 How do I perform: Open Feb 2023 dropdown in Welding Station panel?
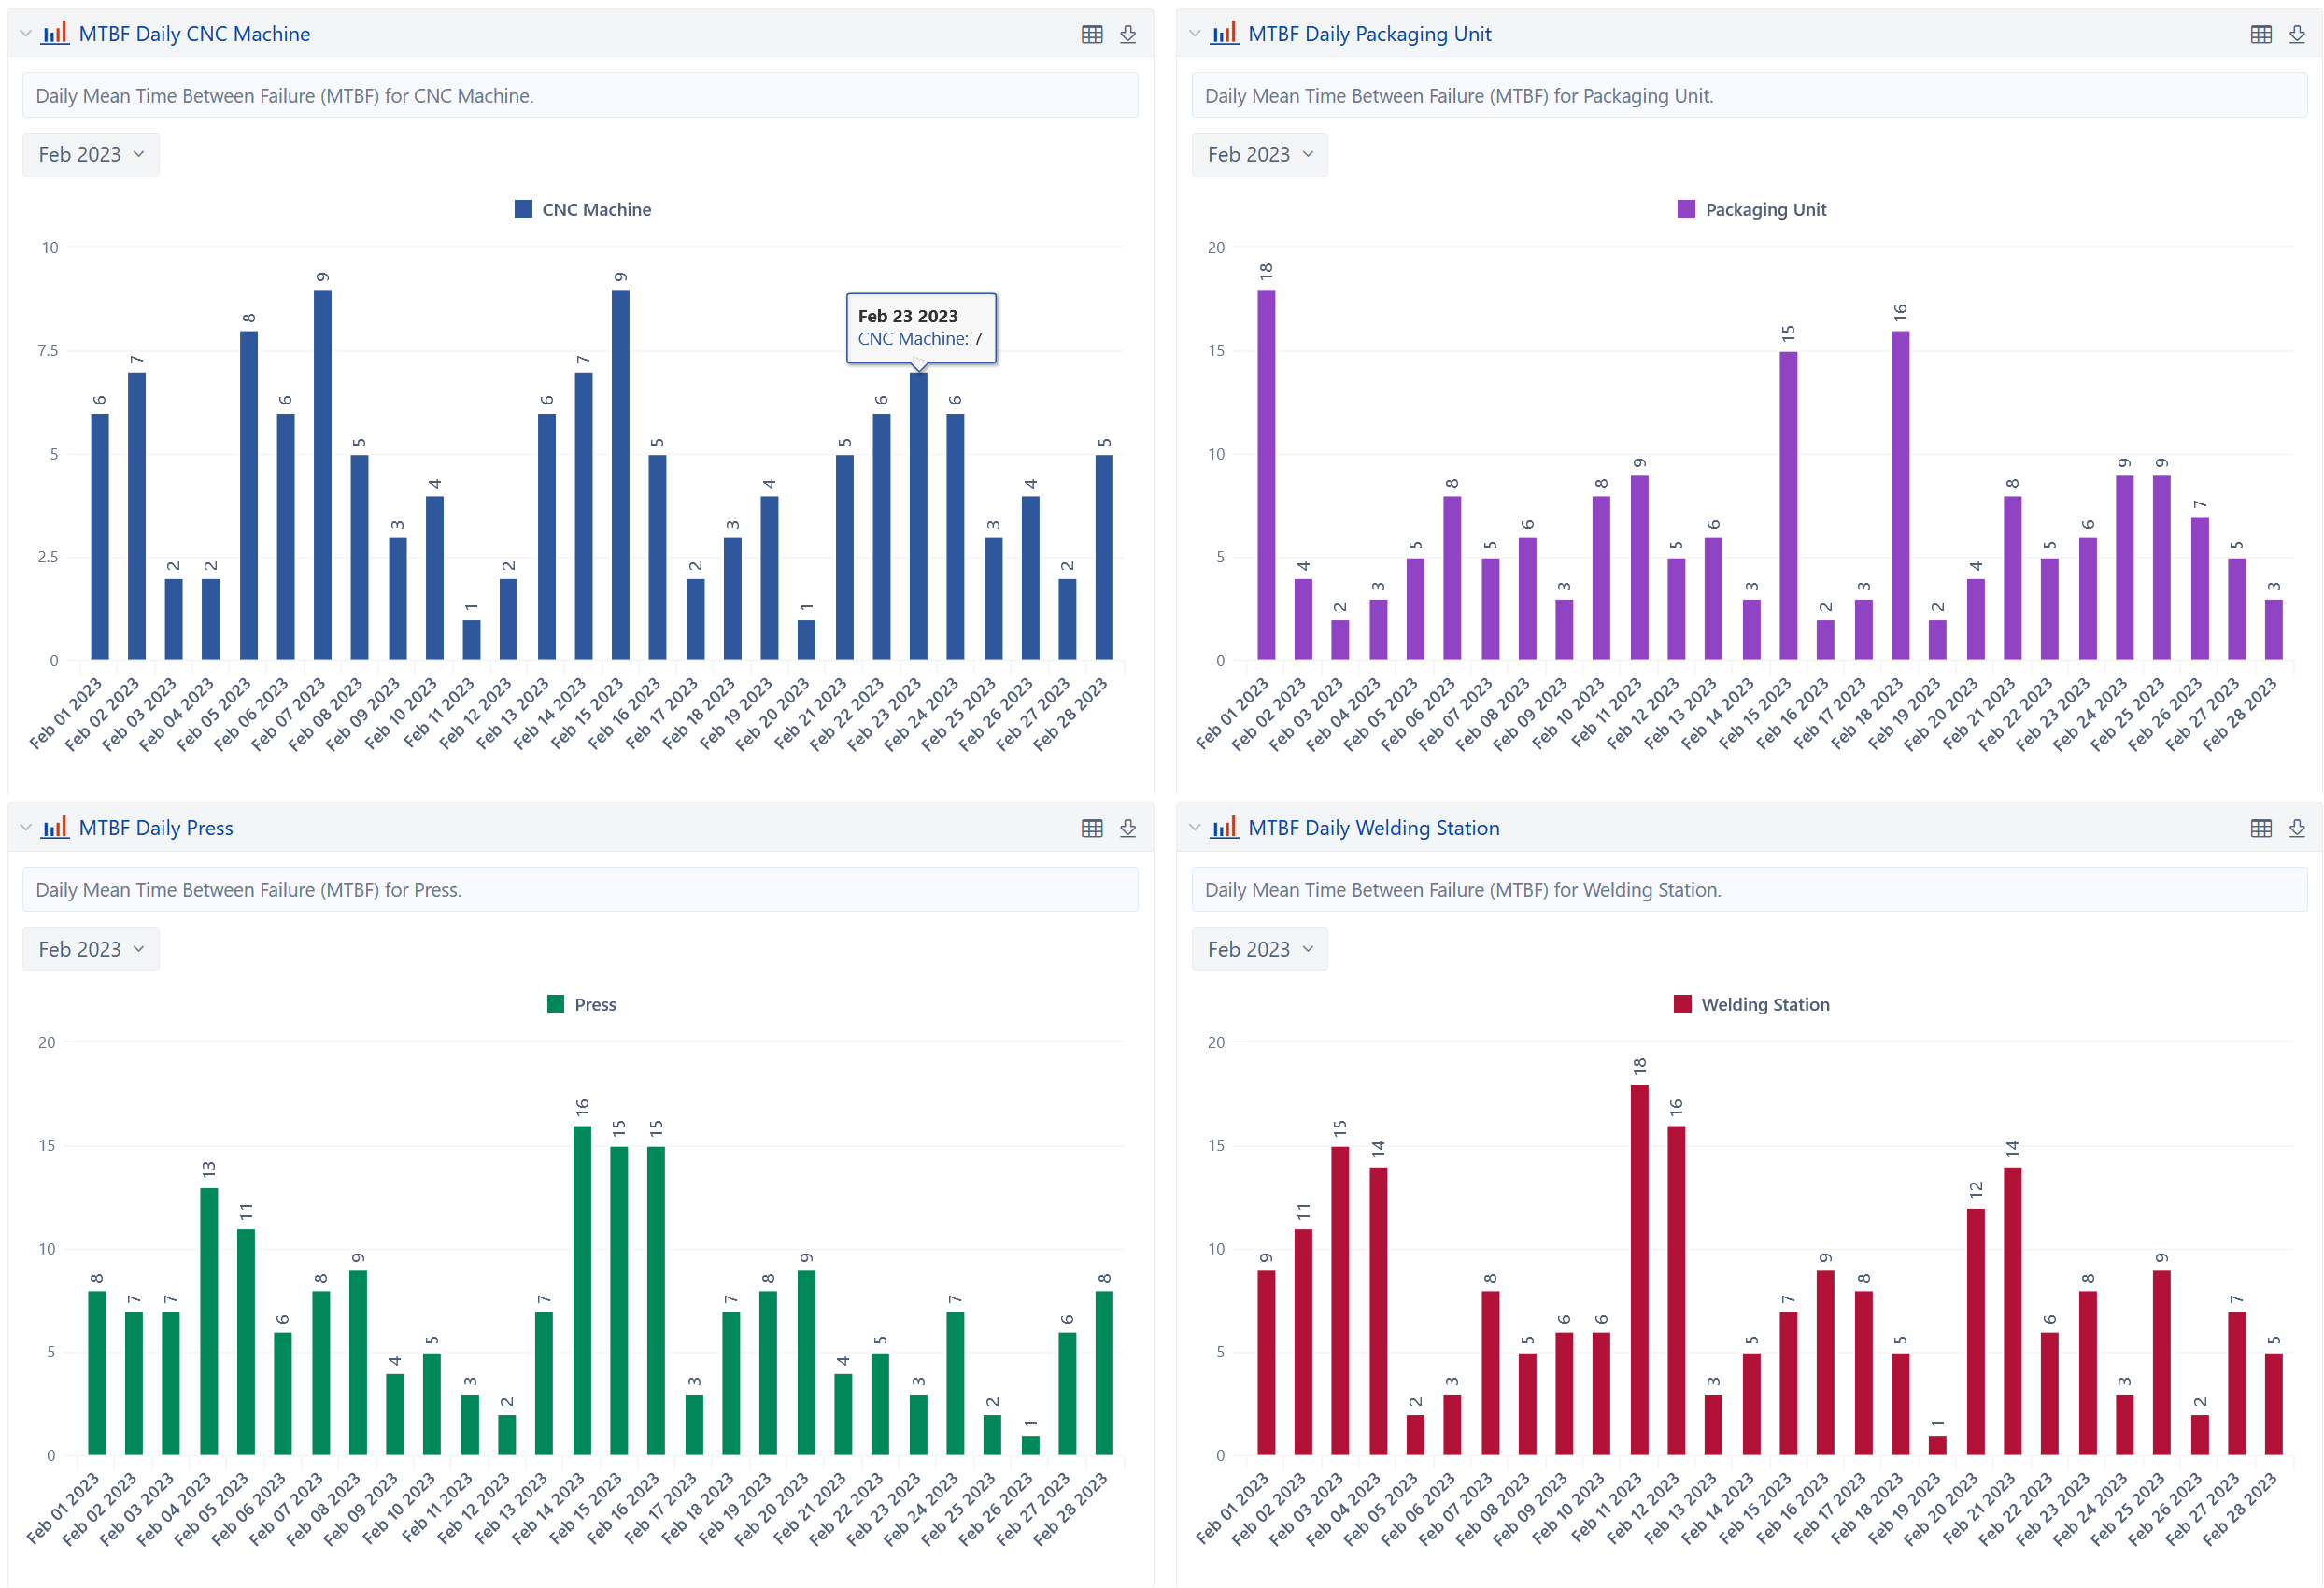tap(1260, 949)
